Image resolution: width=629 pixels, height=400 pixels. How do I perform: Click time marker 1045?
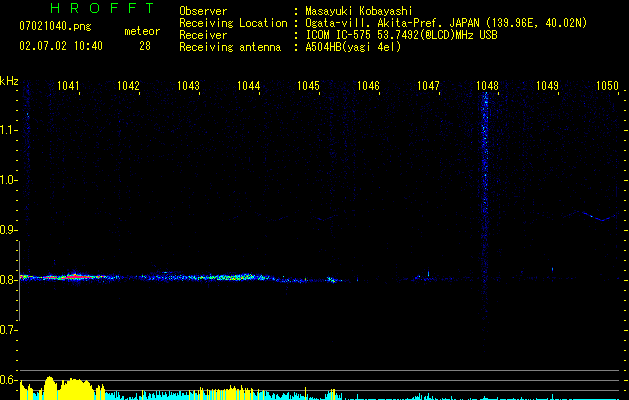click(x=308, y=86)
